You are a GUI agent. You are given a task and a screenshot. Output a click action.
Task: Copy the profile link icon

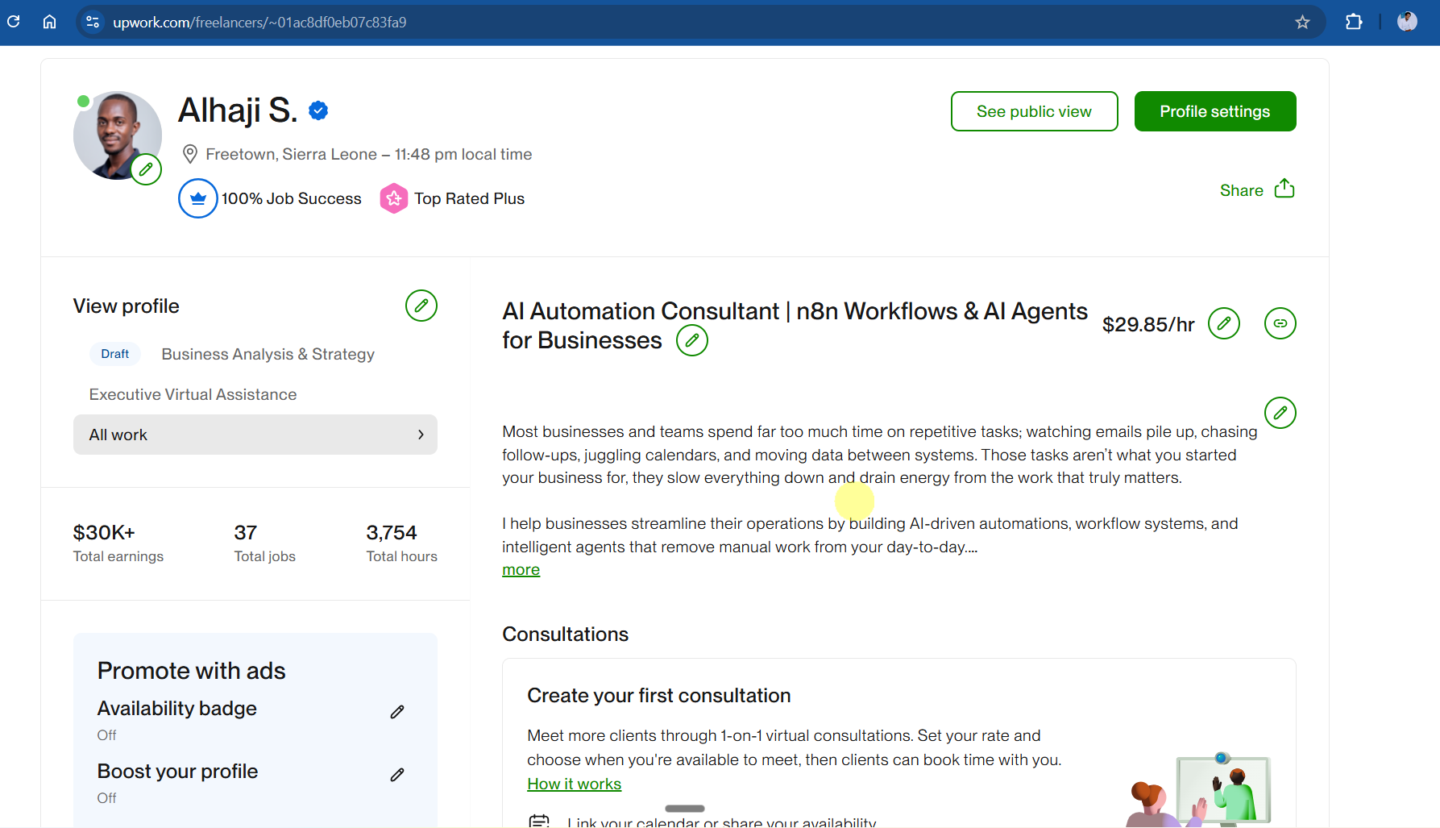[x=1280, y=324]
